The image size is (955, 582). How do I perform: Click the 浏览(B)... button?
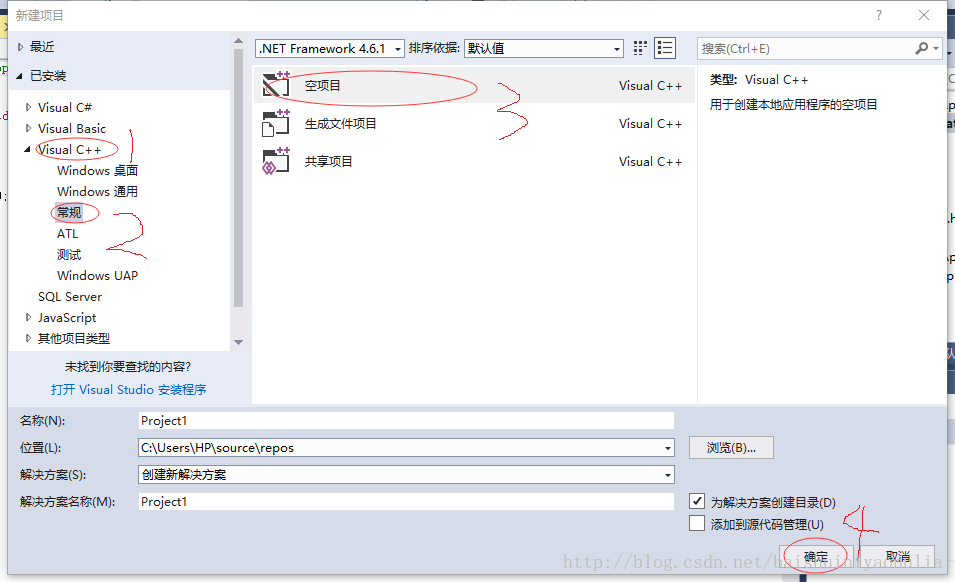point(731,447)
